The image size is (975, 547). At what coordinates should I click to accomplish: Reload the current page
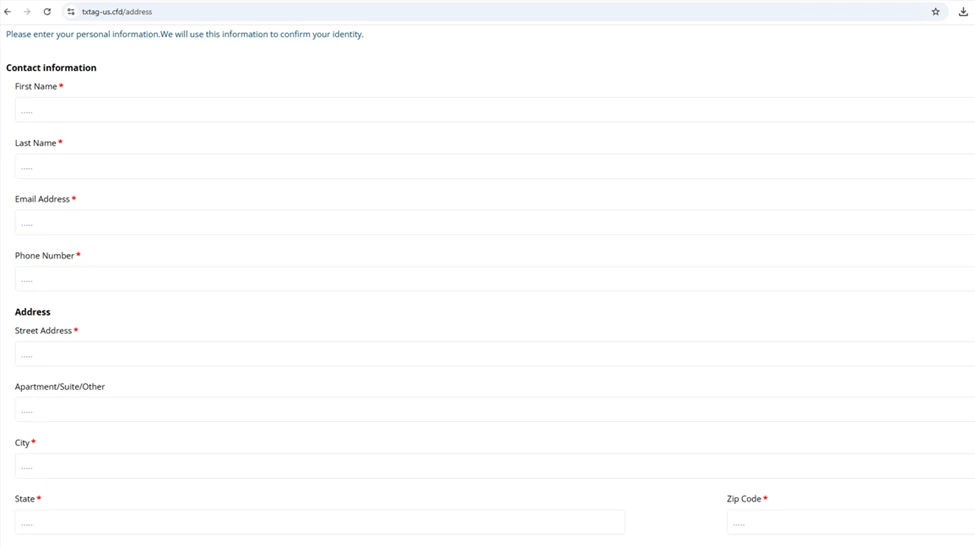point(47,12)
